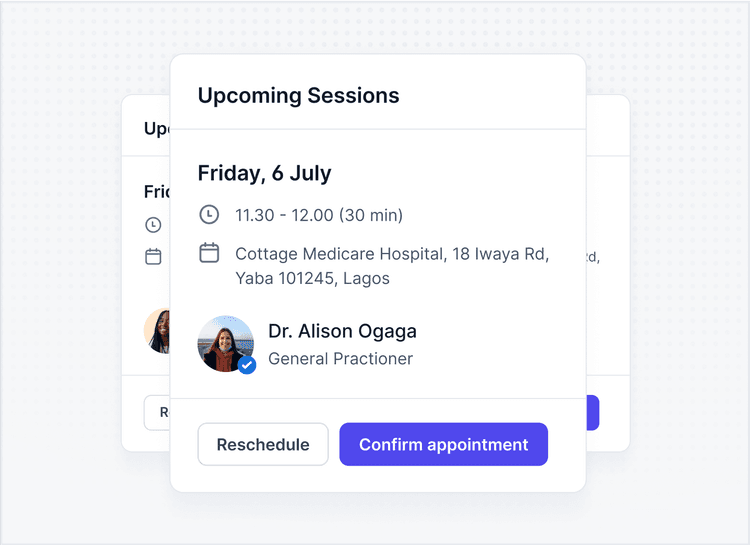Click the clock icon beside 11.30 - 12.00

(x=209, y=214)
